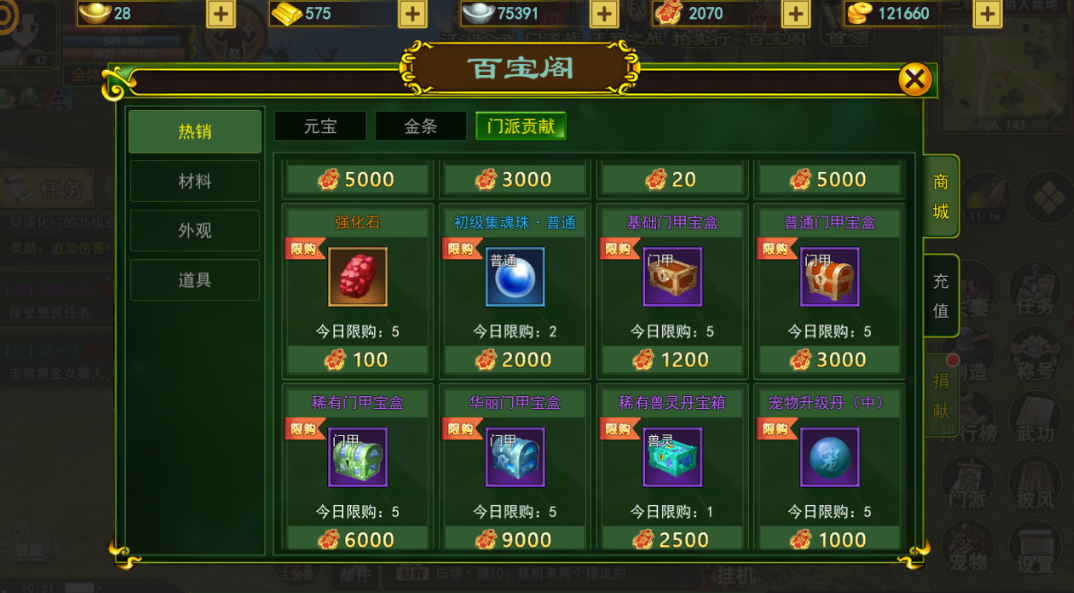Buy 强化石 with the 100 price button
1074x593 pixels.
pos(358,359)
